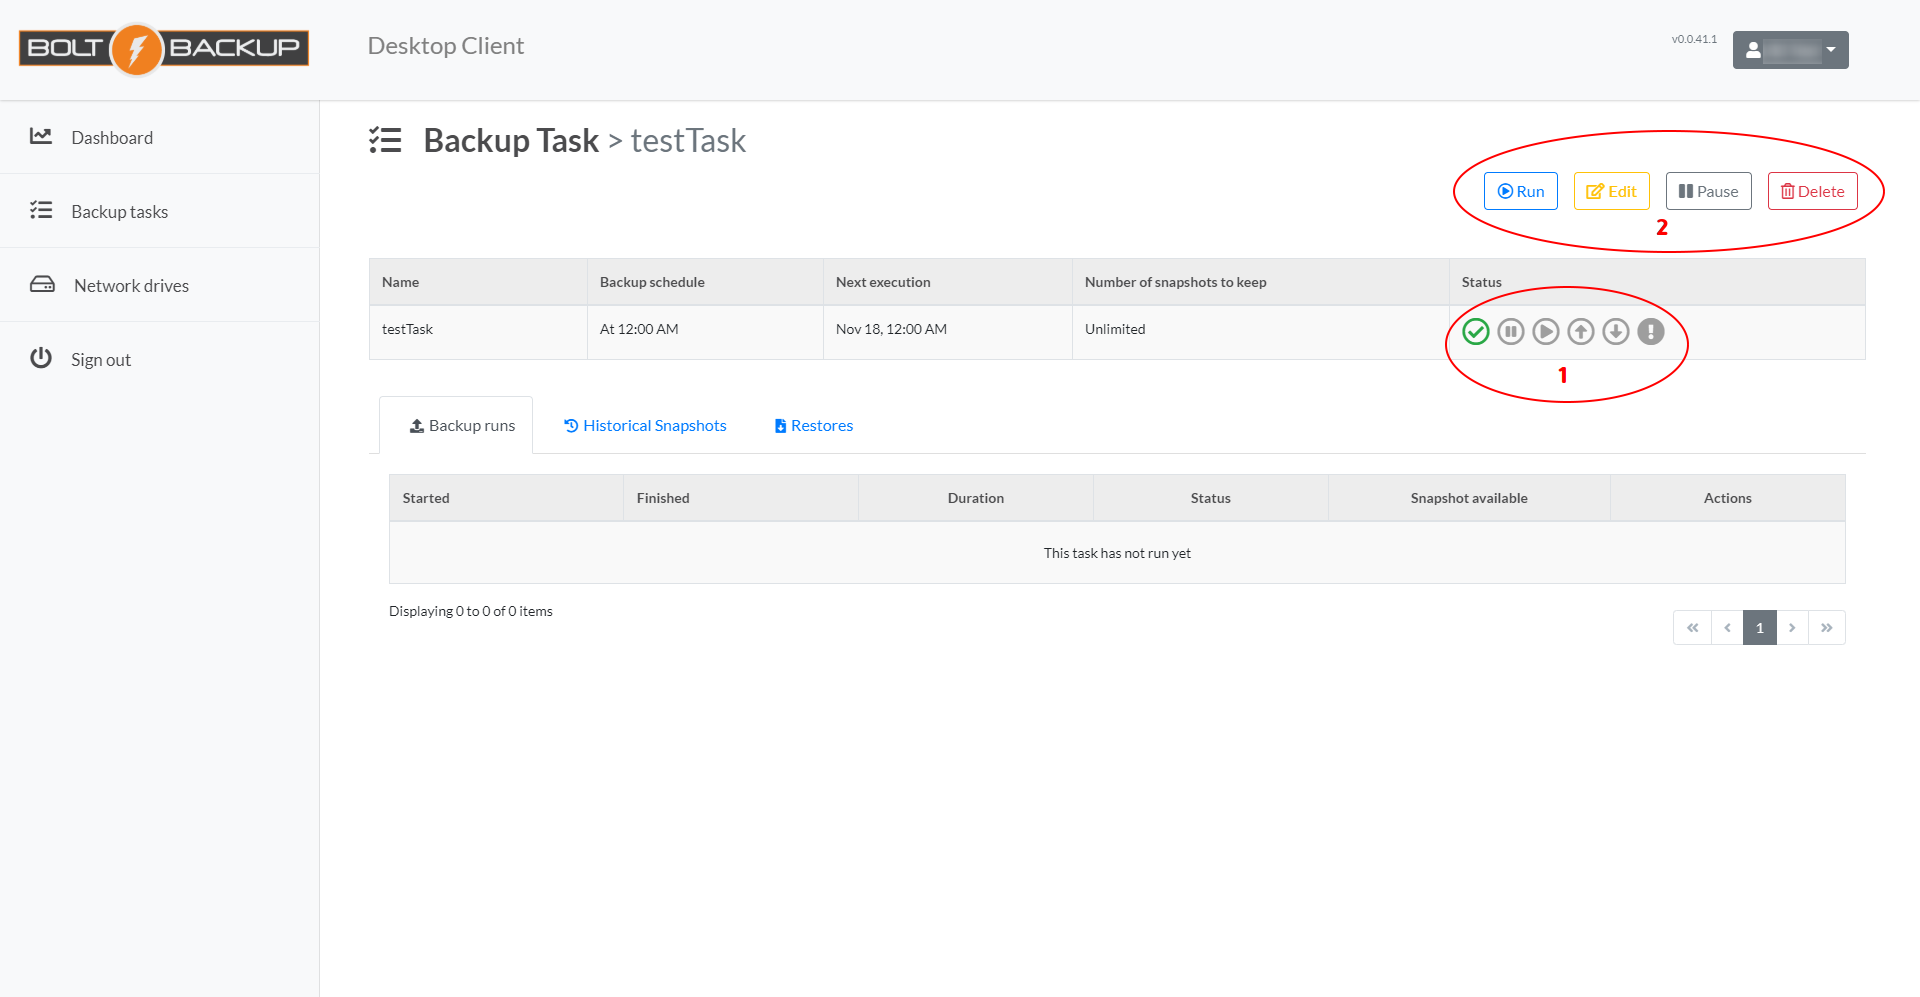Screen dimensions: 1920x997
Task: Delete the testTask backup task
Action: [1812, 191]
